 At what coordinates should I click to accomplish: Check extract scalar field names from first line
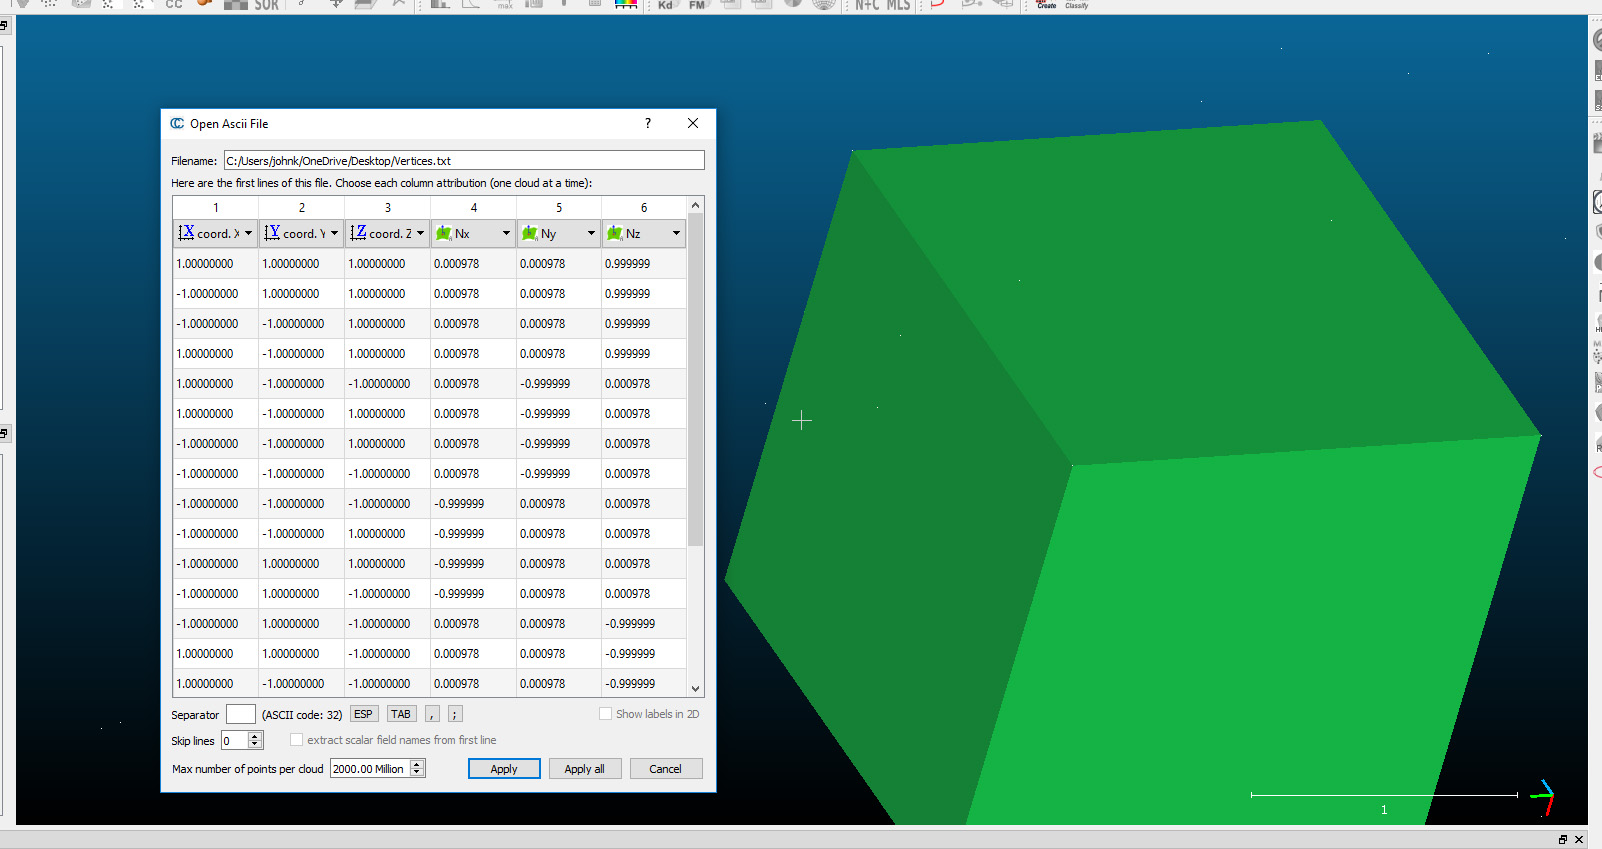tap(296, 740)
